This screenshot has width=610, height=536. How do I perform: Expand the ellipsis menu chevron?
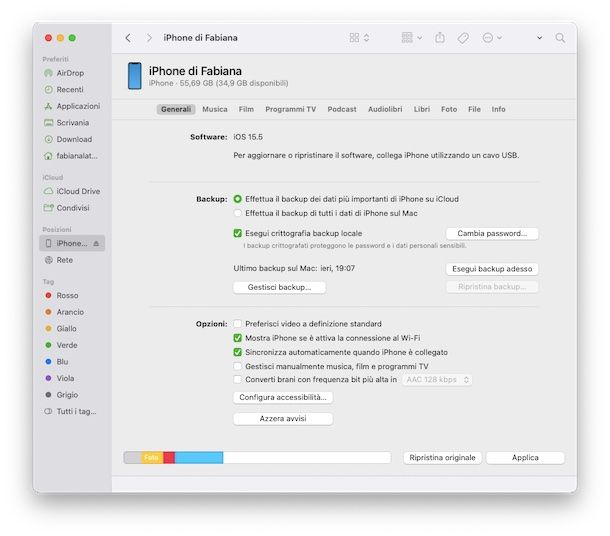500,38
